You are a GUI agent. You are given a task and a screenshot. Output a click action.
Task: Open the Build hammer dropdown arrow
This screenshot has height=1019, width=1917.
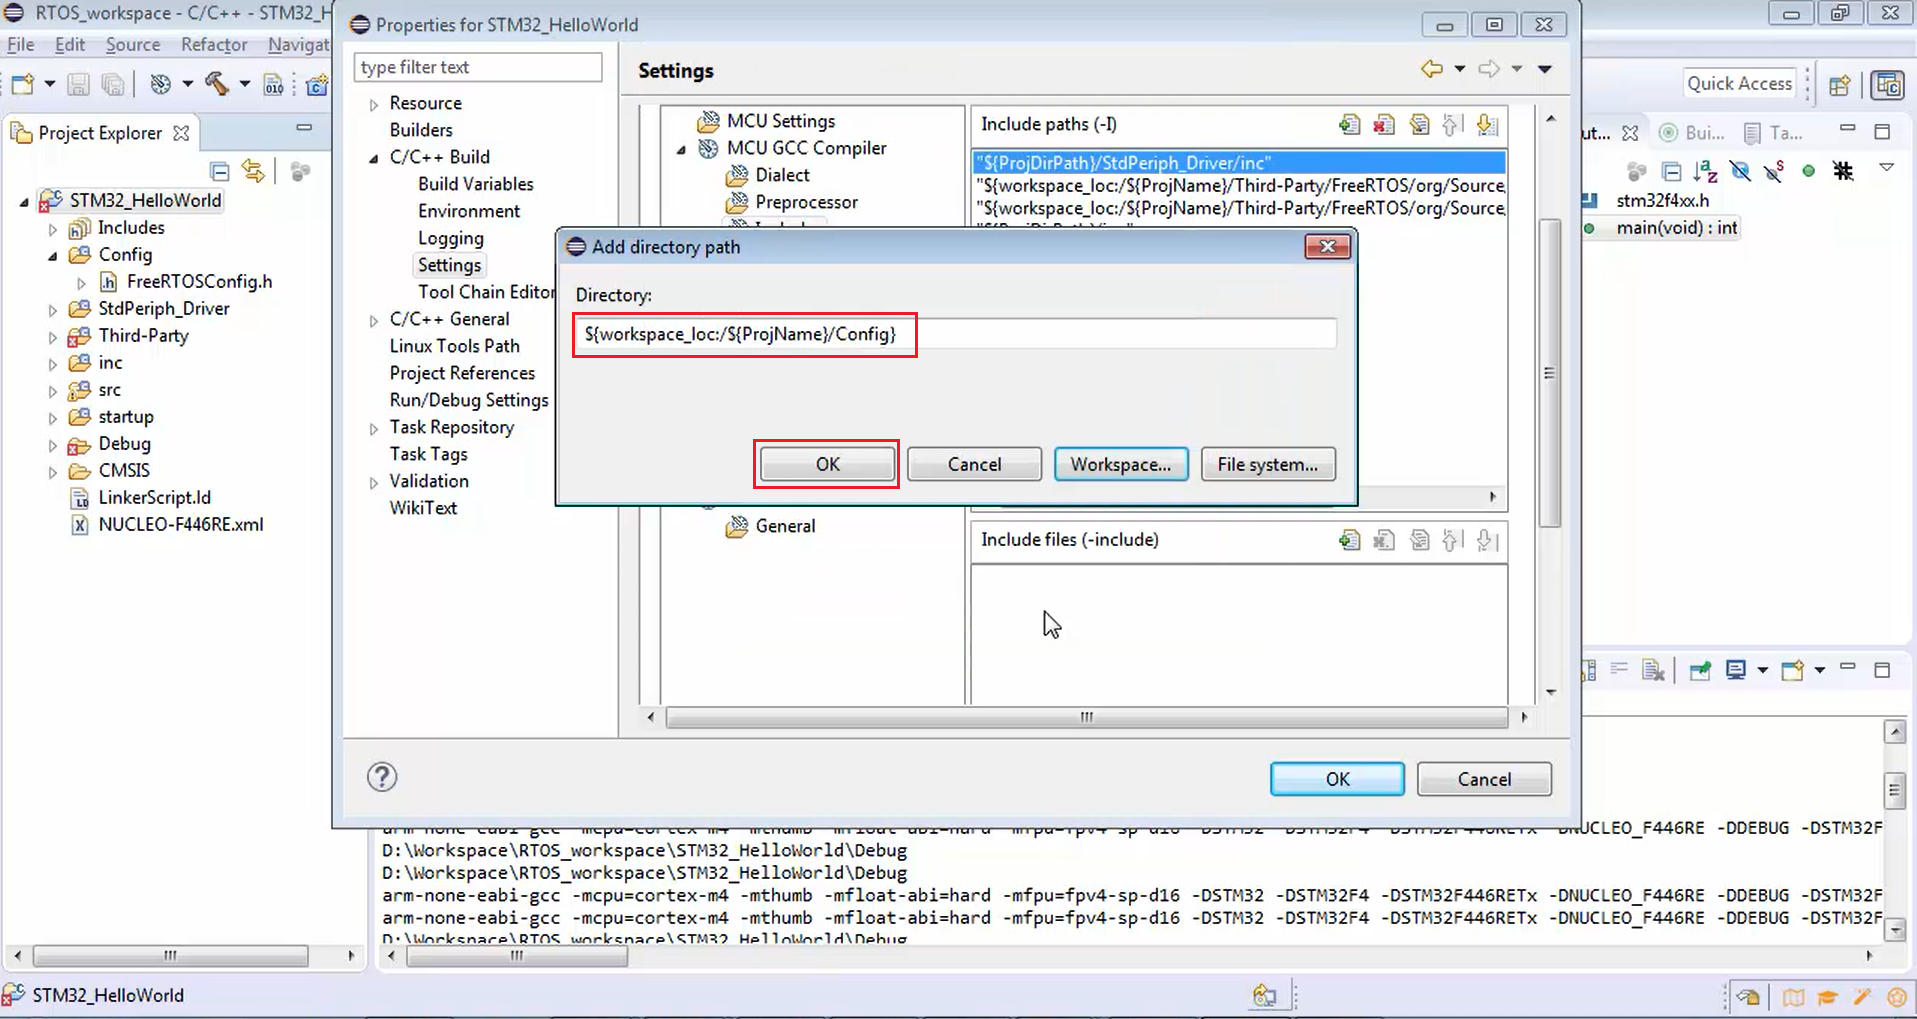pos(244,84)
